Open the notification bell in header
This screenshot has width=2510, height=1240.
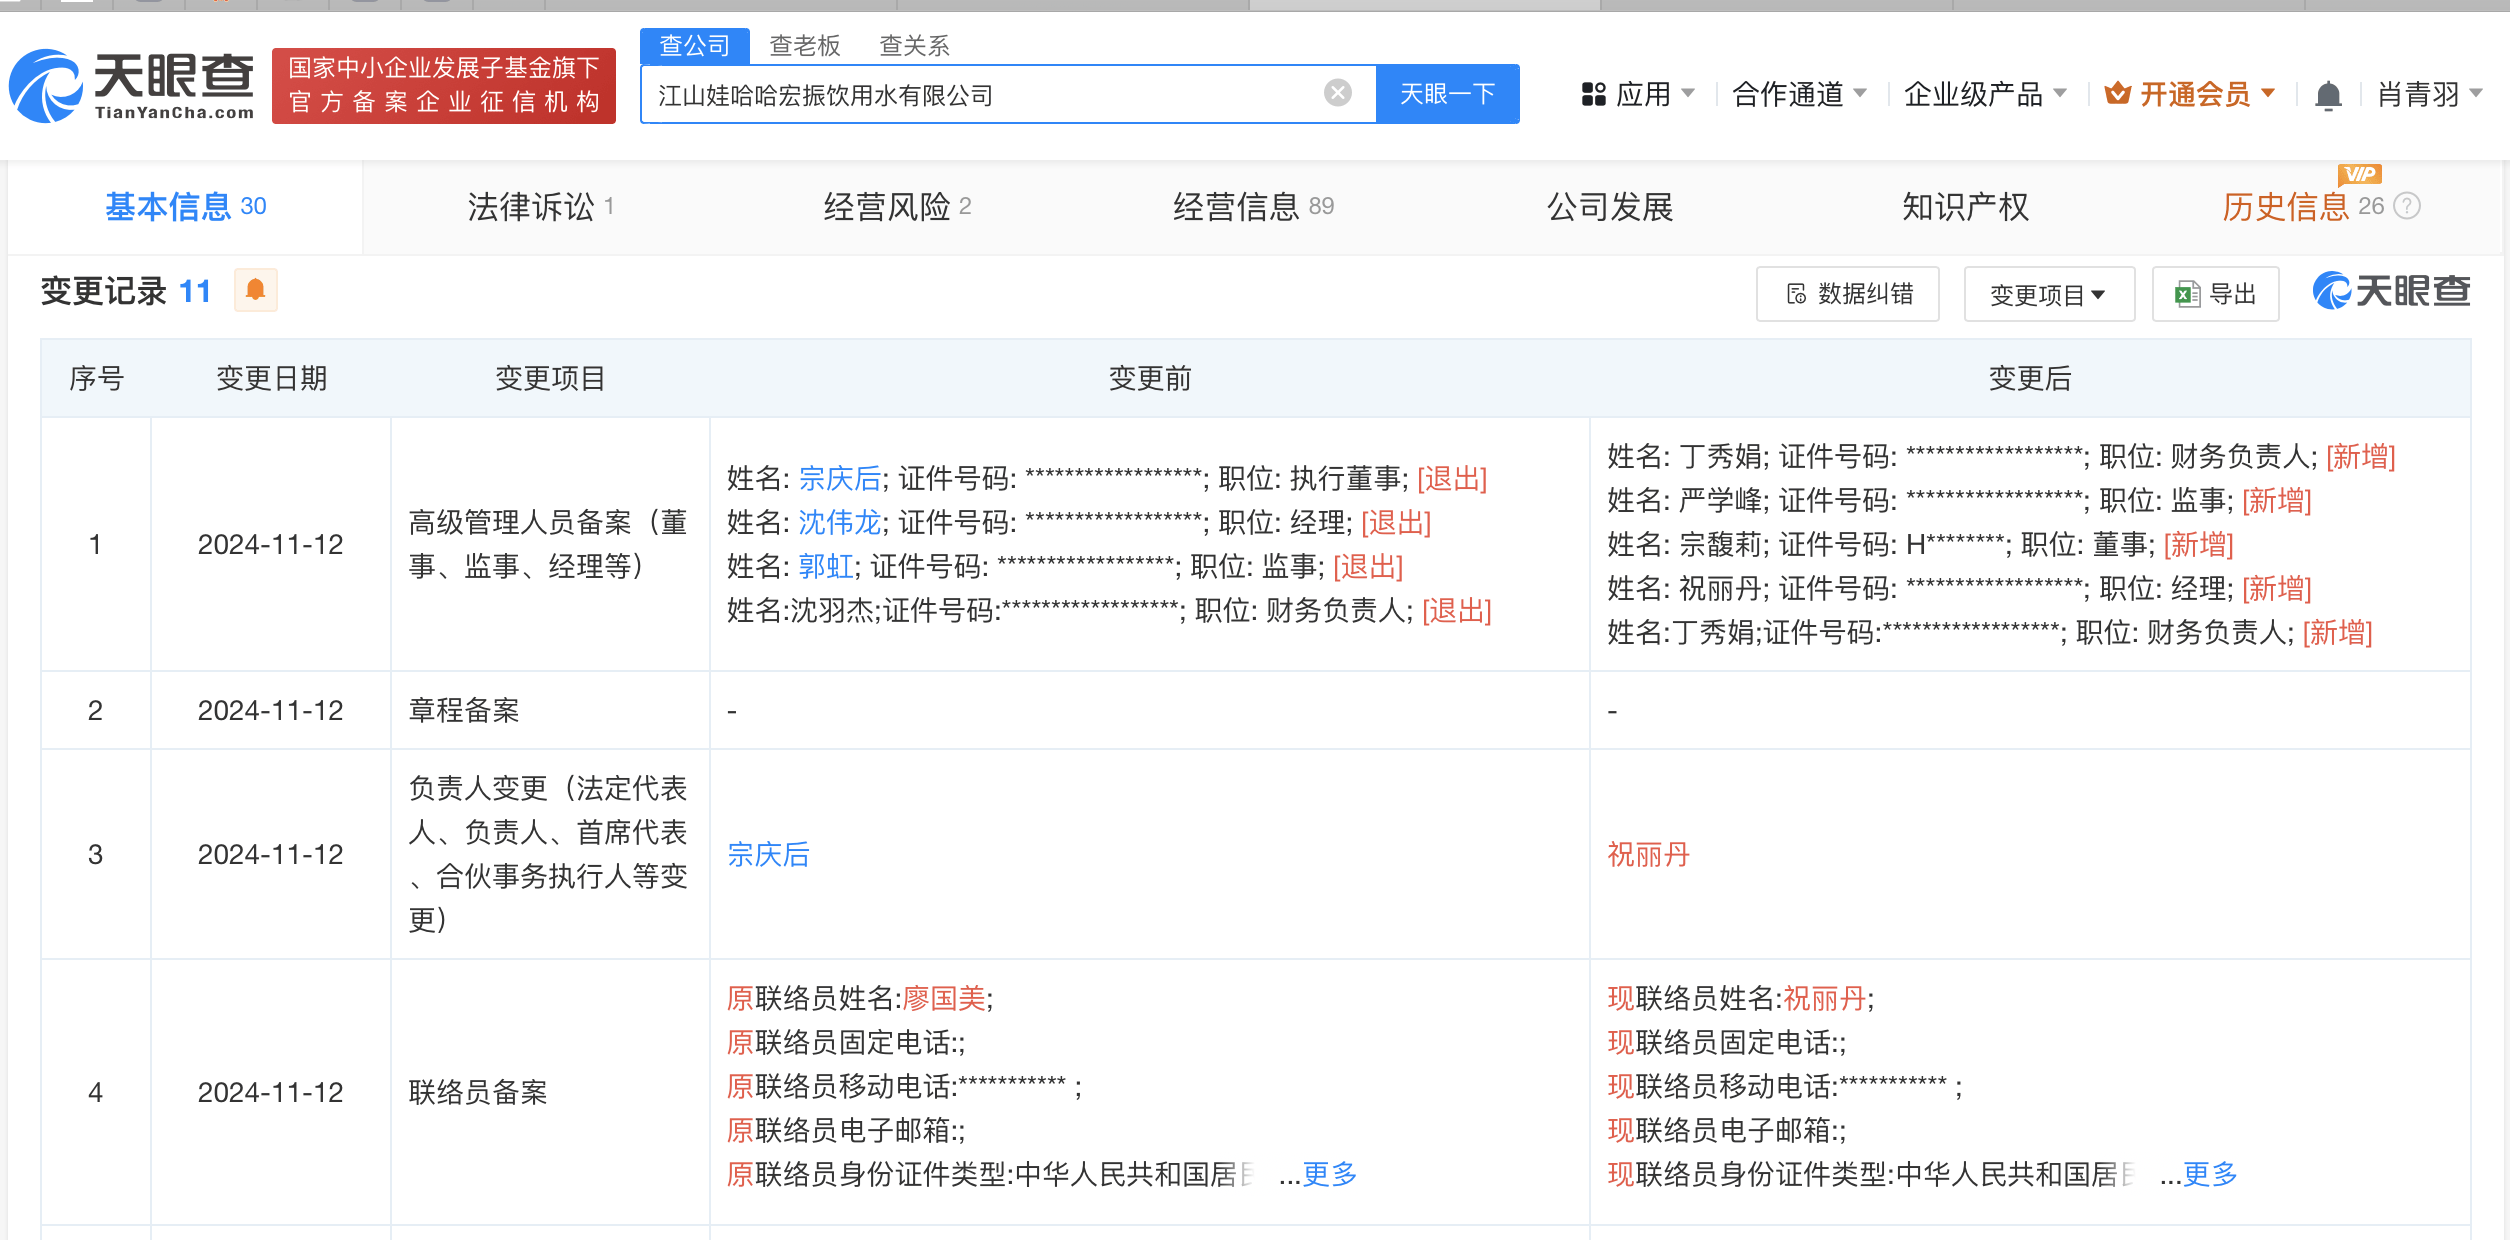pyautogui.click(x=2328, y=95)
